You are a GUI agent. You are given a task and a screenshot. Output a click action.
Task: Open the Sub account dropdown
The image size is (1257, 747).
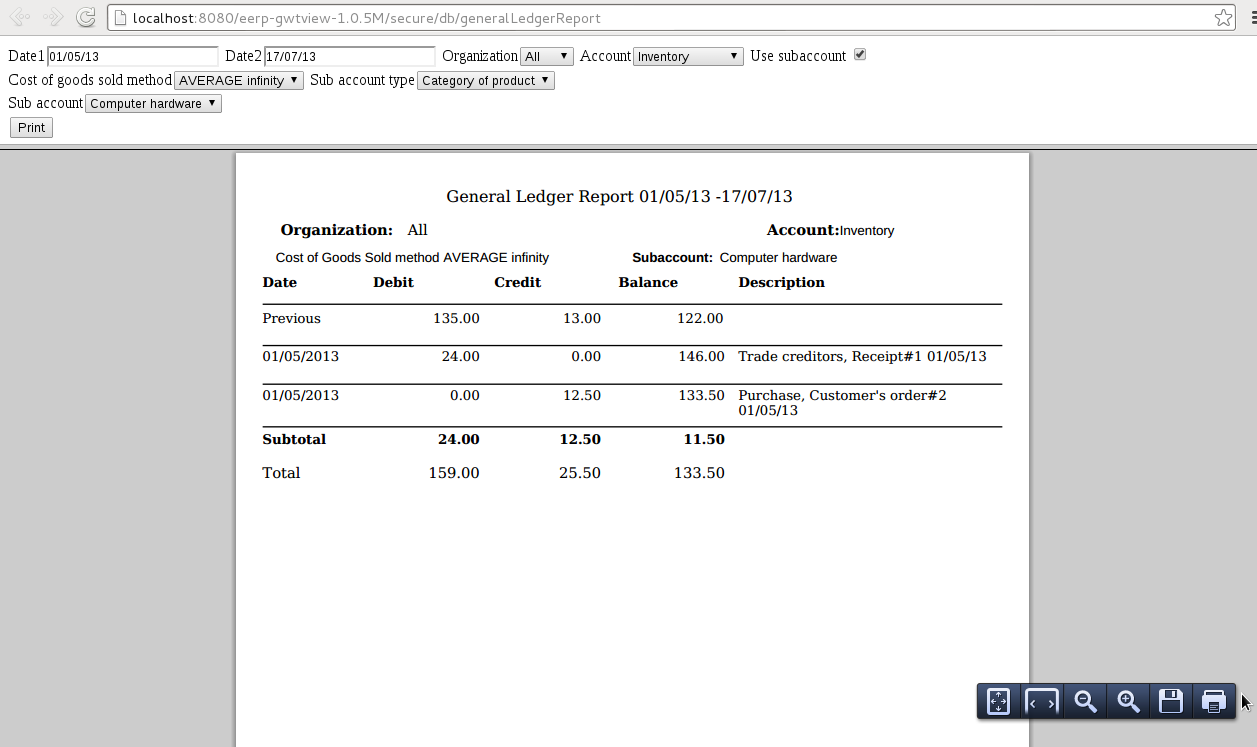point(152,103)
